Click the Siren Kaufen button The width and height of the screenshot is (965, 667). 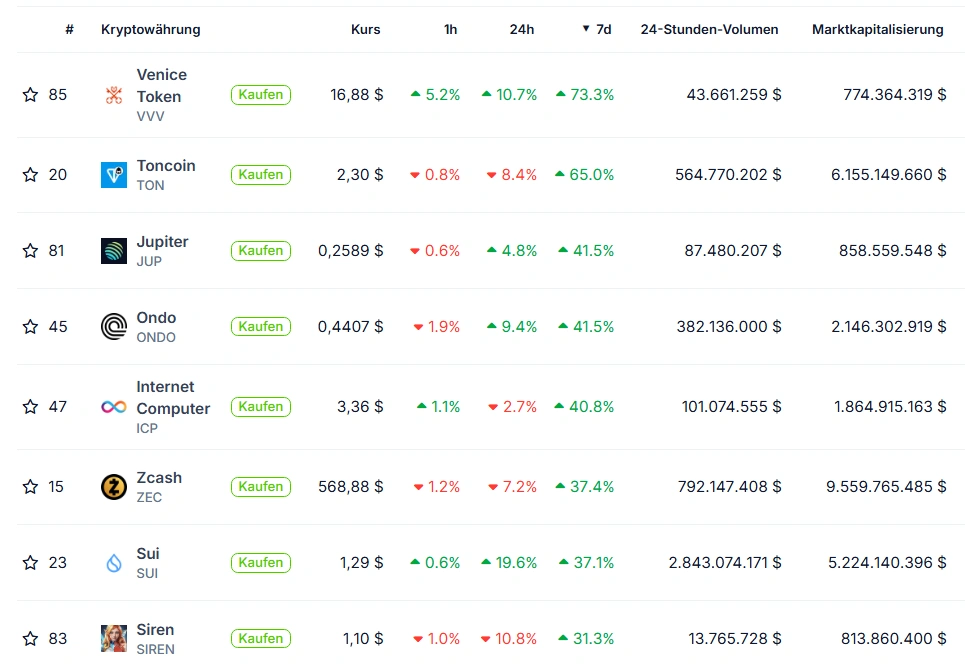(261, 639)
